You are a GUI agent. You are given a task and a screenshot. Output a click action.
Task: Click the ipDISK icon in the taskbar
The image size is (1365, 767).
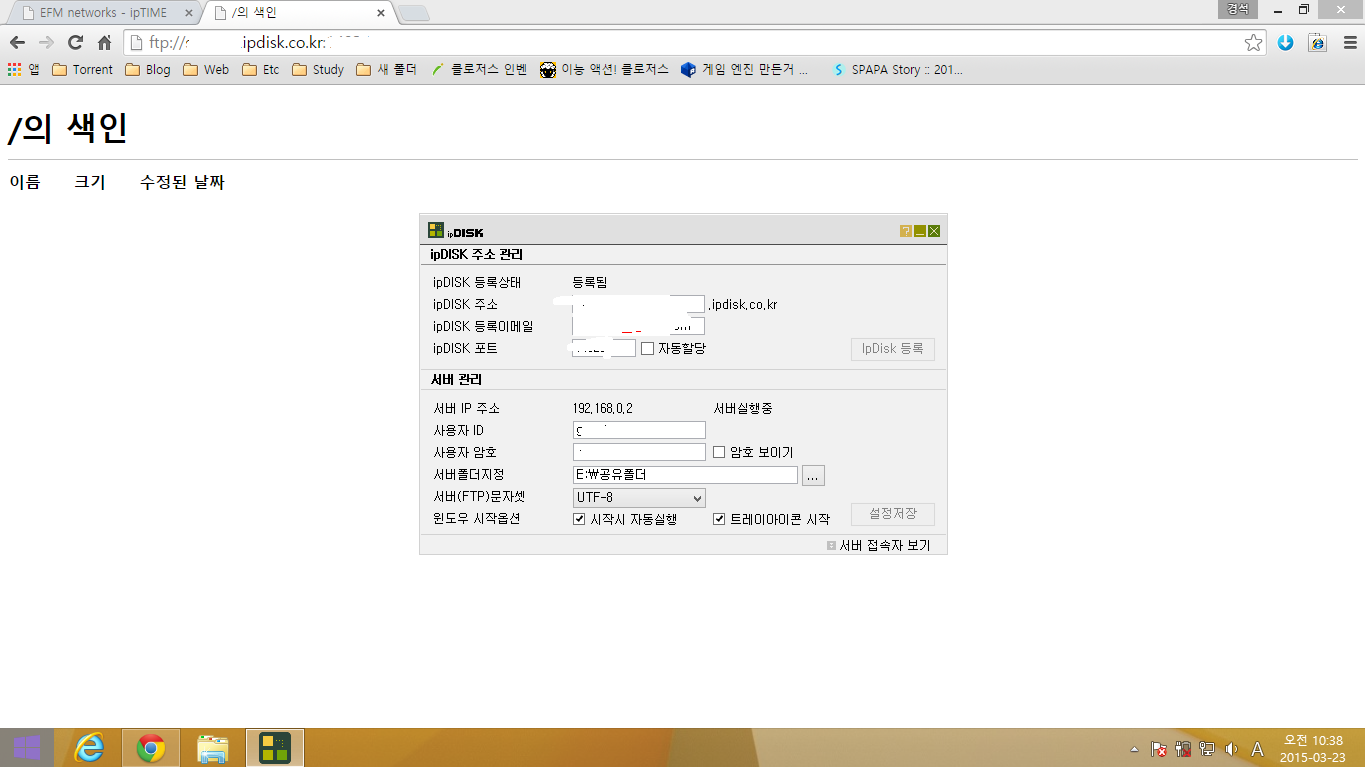pos(274,747)
